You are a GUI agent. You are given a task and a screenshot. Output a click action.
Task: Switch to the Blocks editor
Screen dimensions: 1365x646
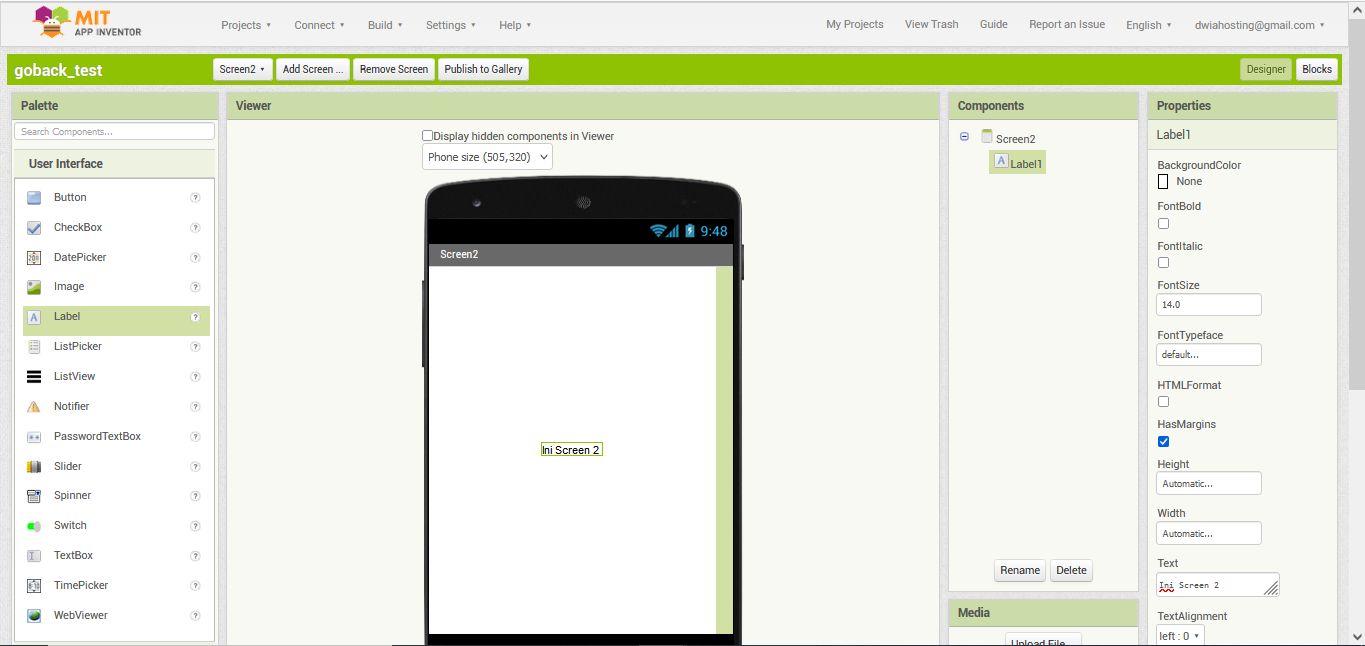point(1317,69)
